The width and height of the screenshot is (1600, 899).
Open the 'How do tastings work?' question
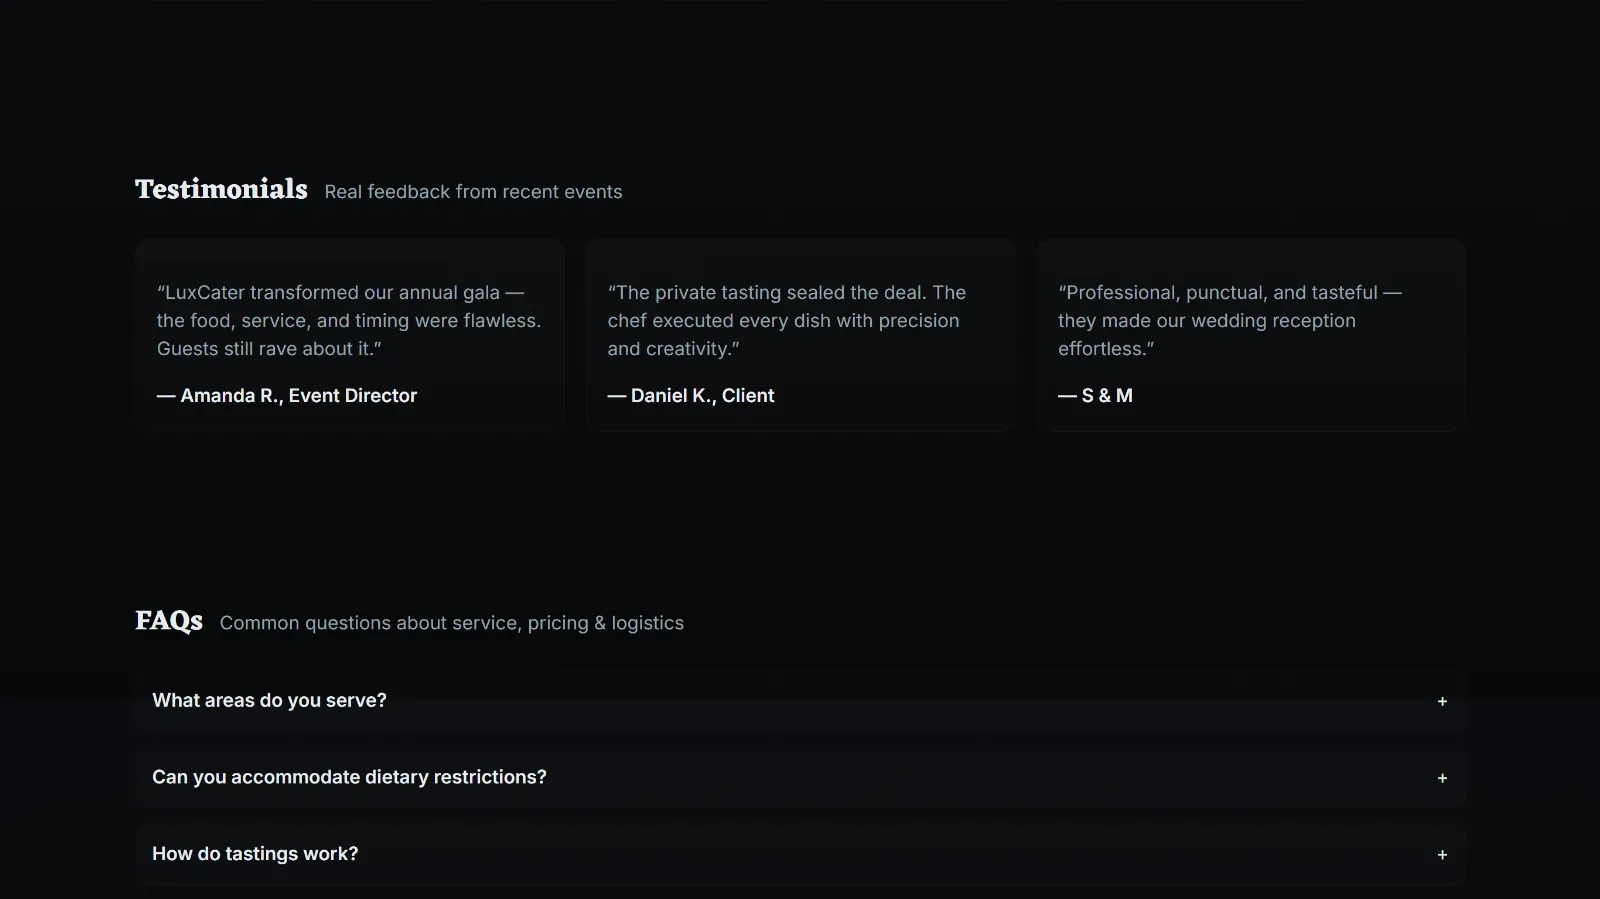255,854
